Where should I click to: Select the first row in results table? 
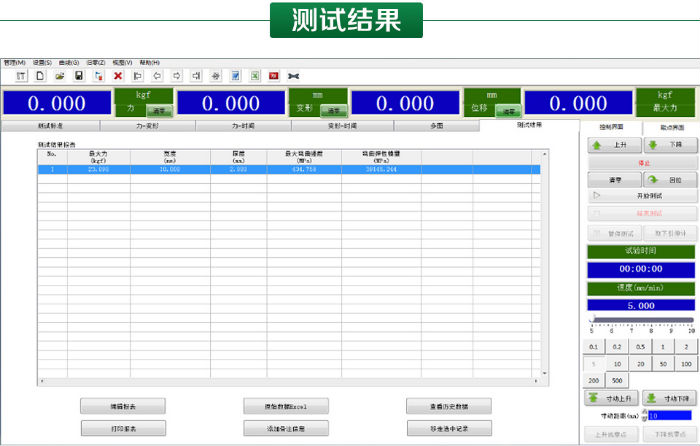click(290, 170)
